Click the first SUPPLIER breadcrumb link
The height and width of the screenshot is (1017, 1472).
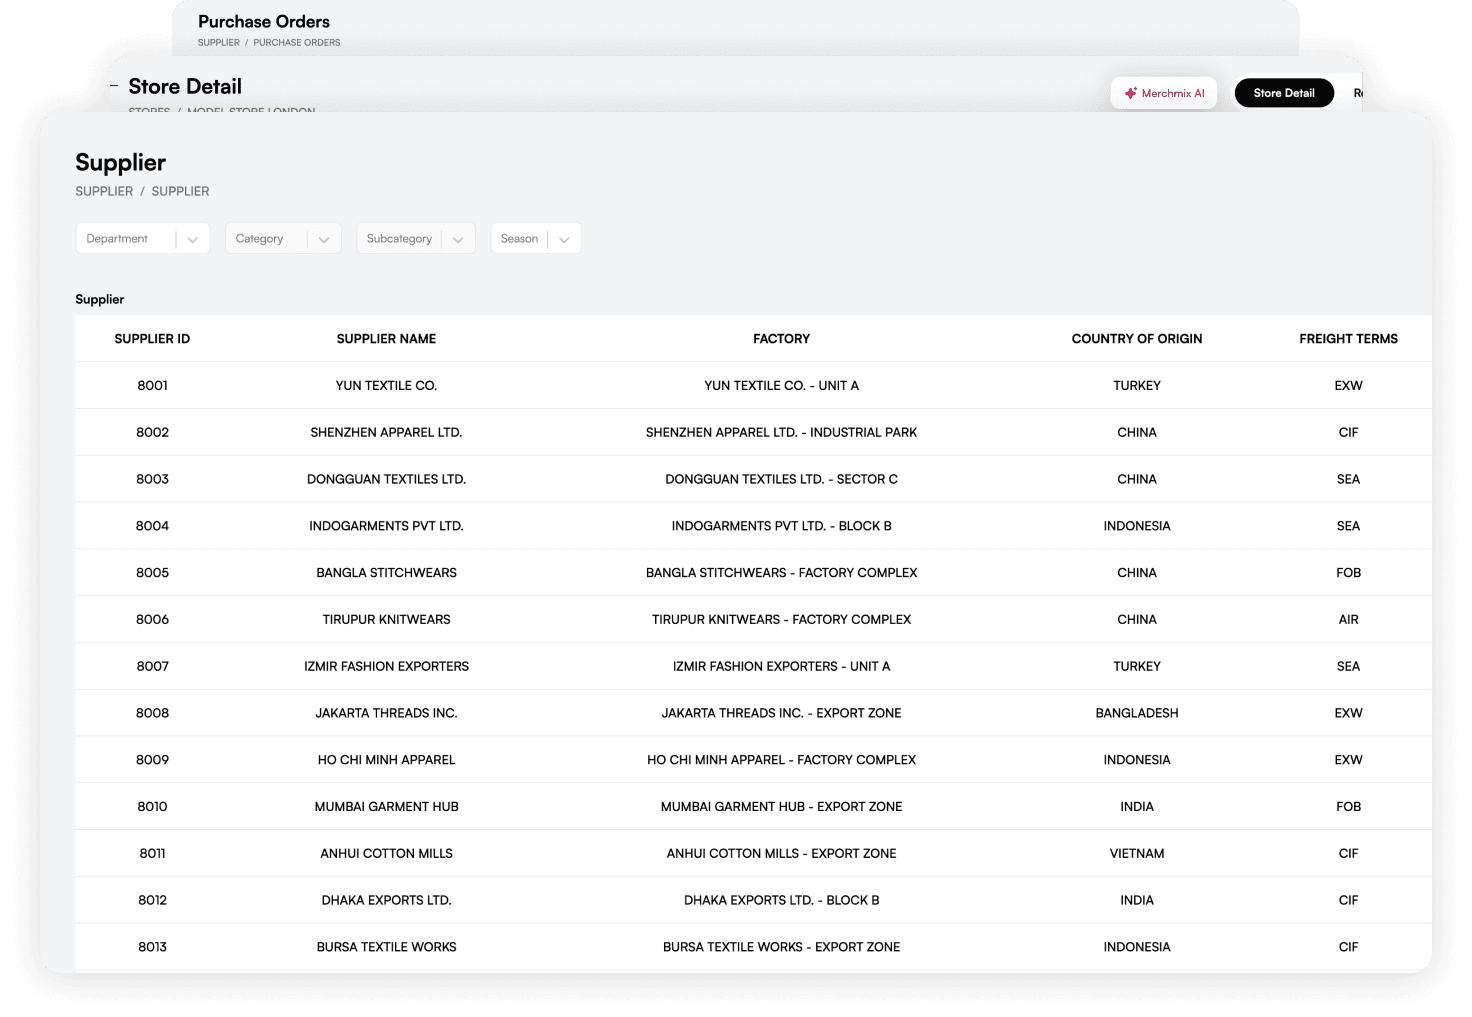coord(104,191)
